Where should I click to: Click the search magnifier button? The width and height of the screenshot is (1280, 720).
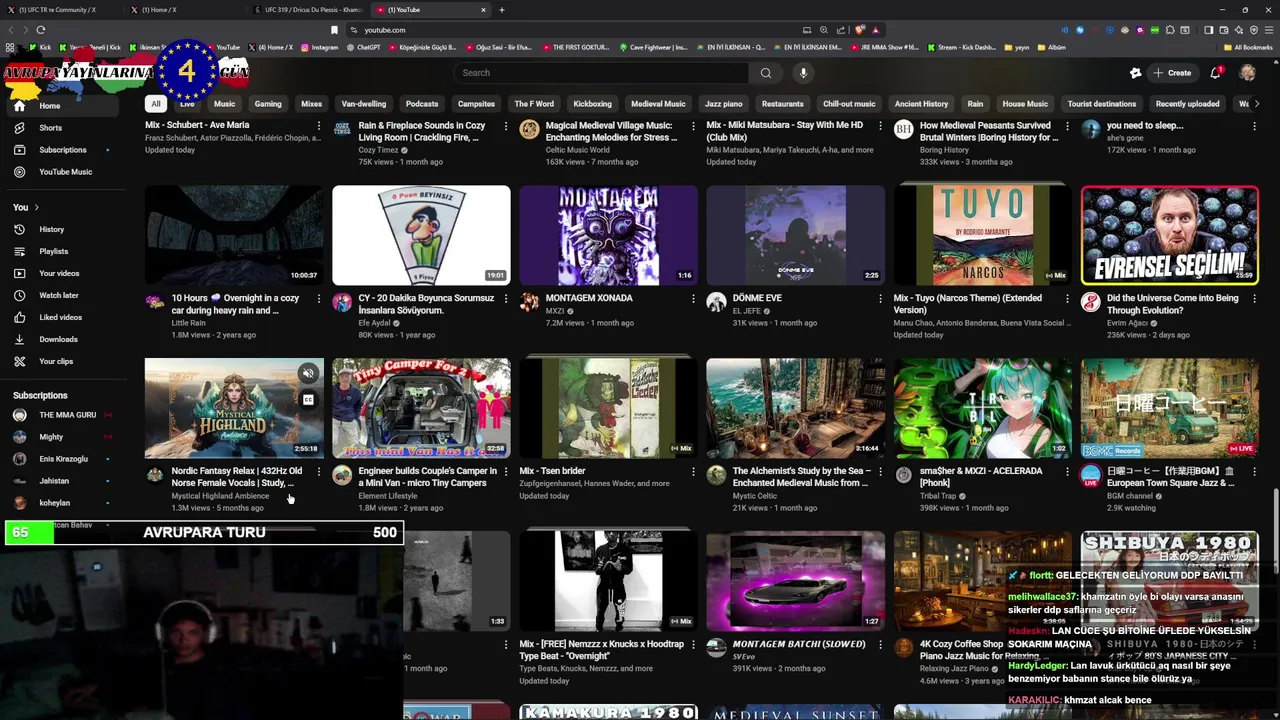766,73
